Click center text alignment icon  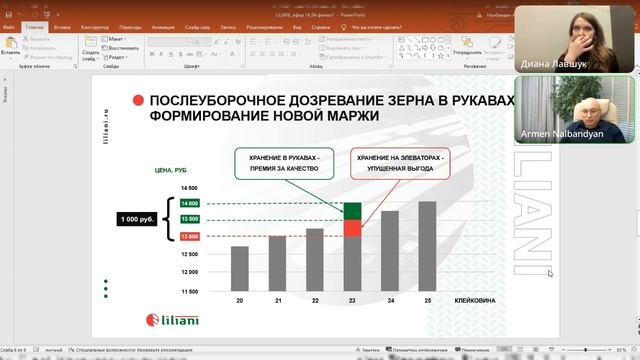click(x=262, y=54)
